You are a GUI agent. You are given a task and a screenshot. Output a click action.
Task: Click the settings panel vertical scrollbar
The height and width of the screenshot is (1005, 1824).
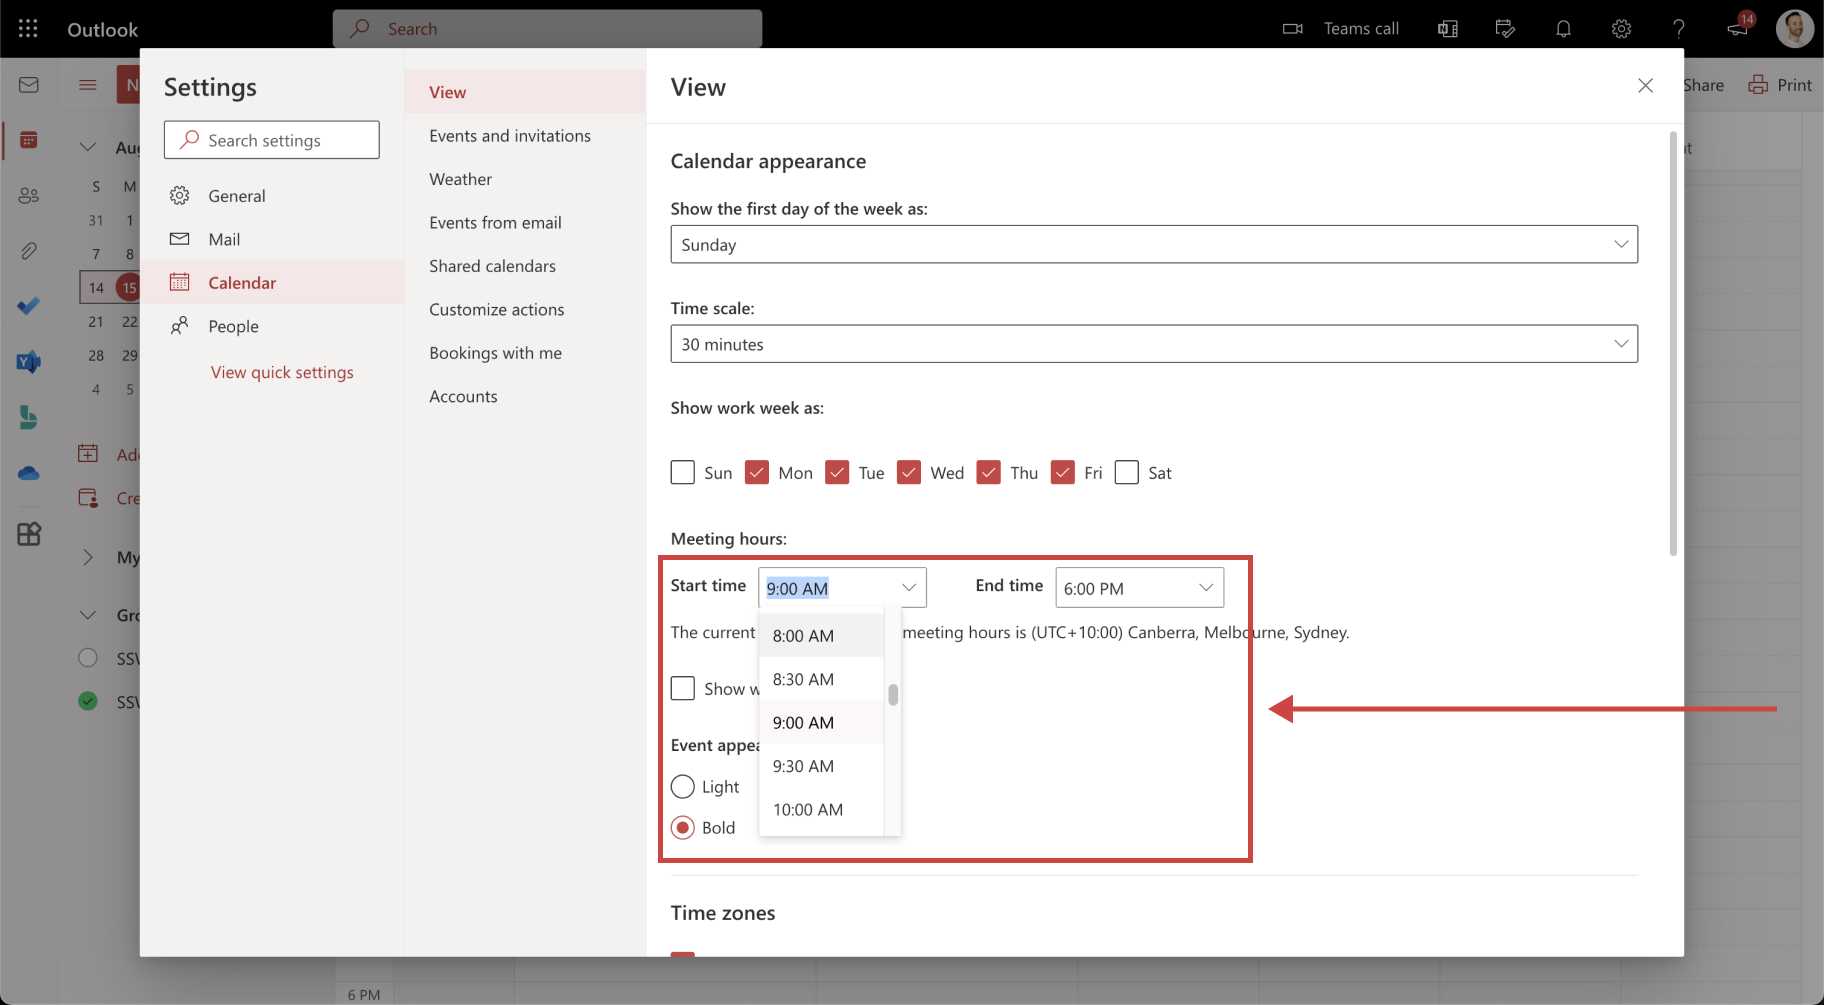[x=1673, y=343]
